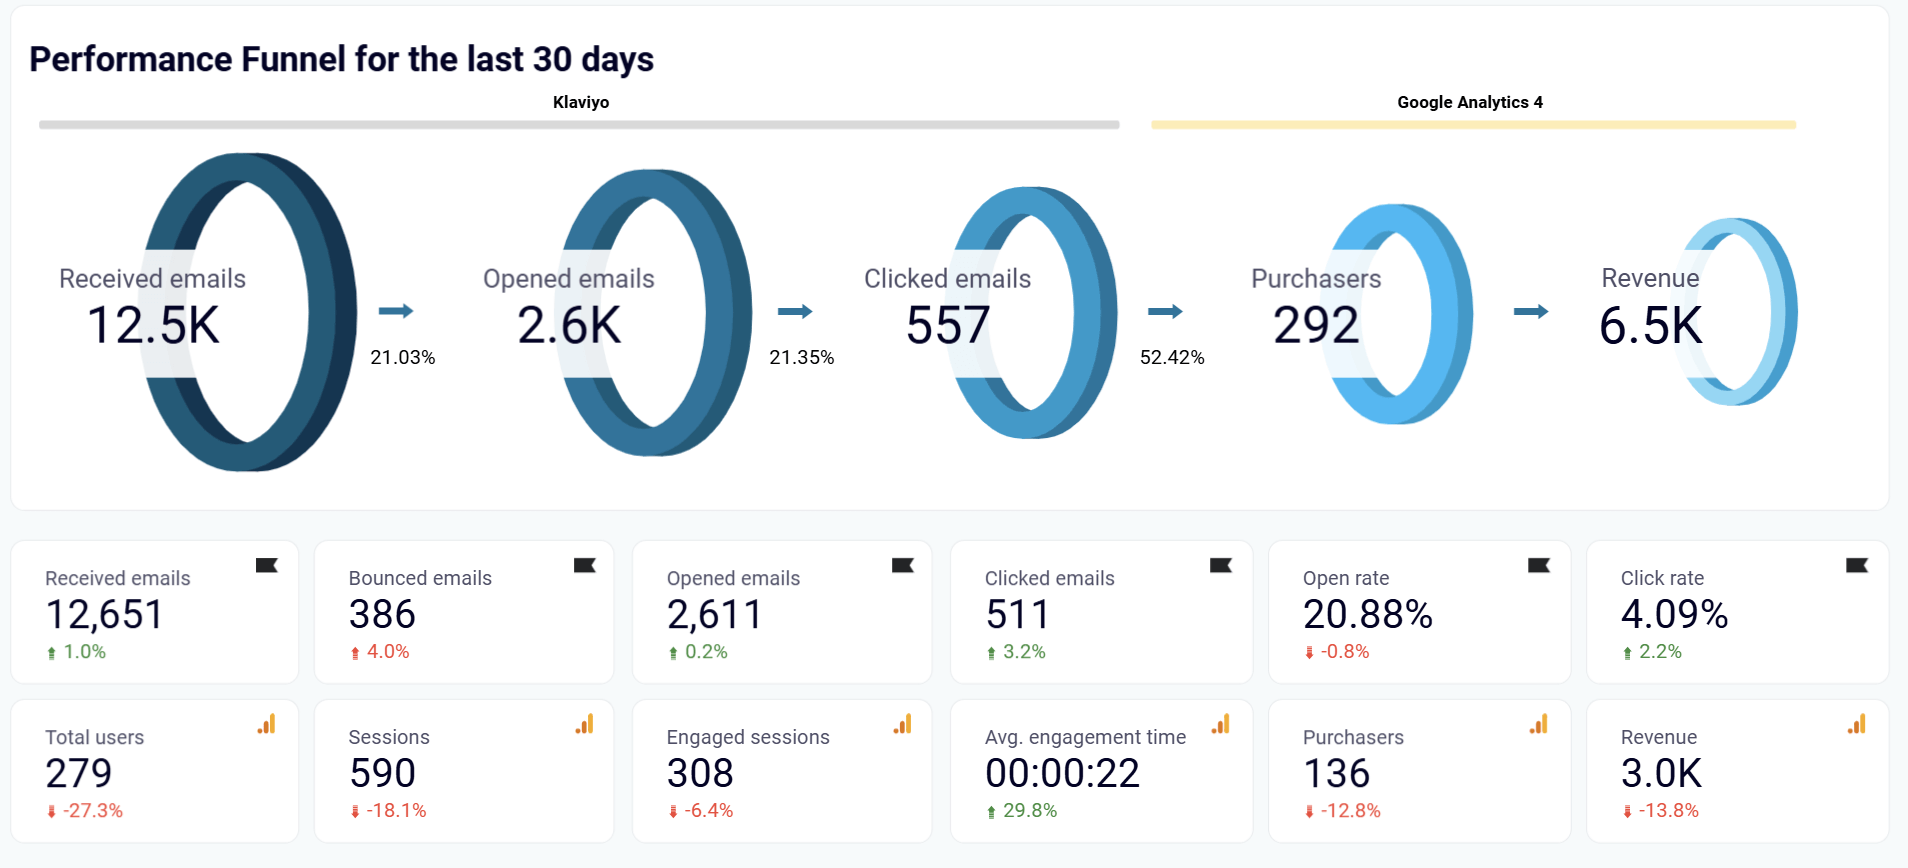Click the yellow Google Analytics 4 divider bar

[1473, 125]
